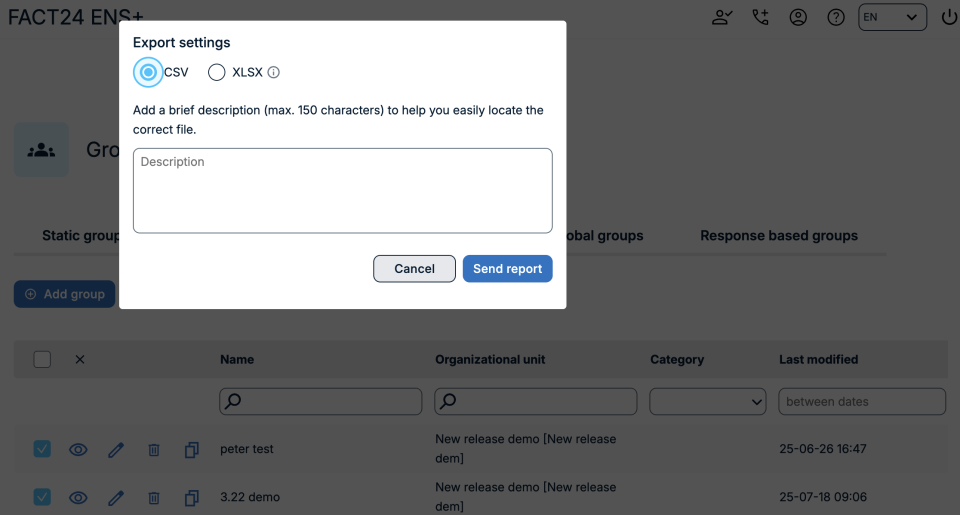View the peter test group eye icon
This screenshot has height=515, width=960.
78,450
